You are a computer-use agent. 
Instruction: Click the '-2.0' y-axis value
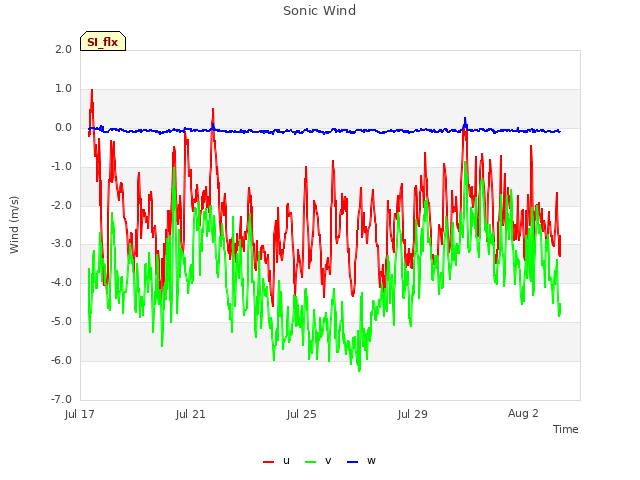[62, 205]
